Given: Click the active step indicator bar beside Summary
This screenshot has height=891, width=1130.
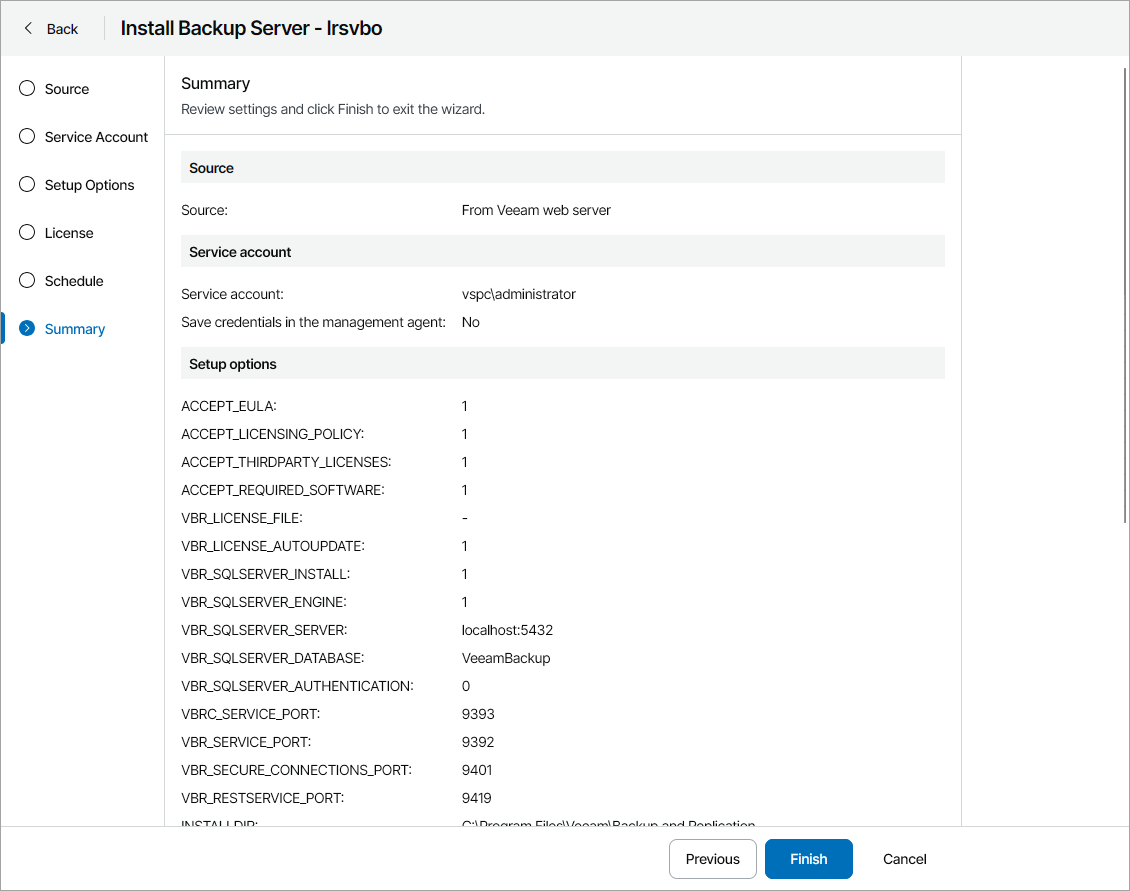Looking at the screenshot, I should click(x=3, y=328).
